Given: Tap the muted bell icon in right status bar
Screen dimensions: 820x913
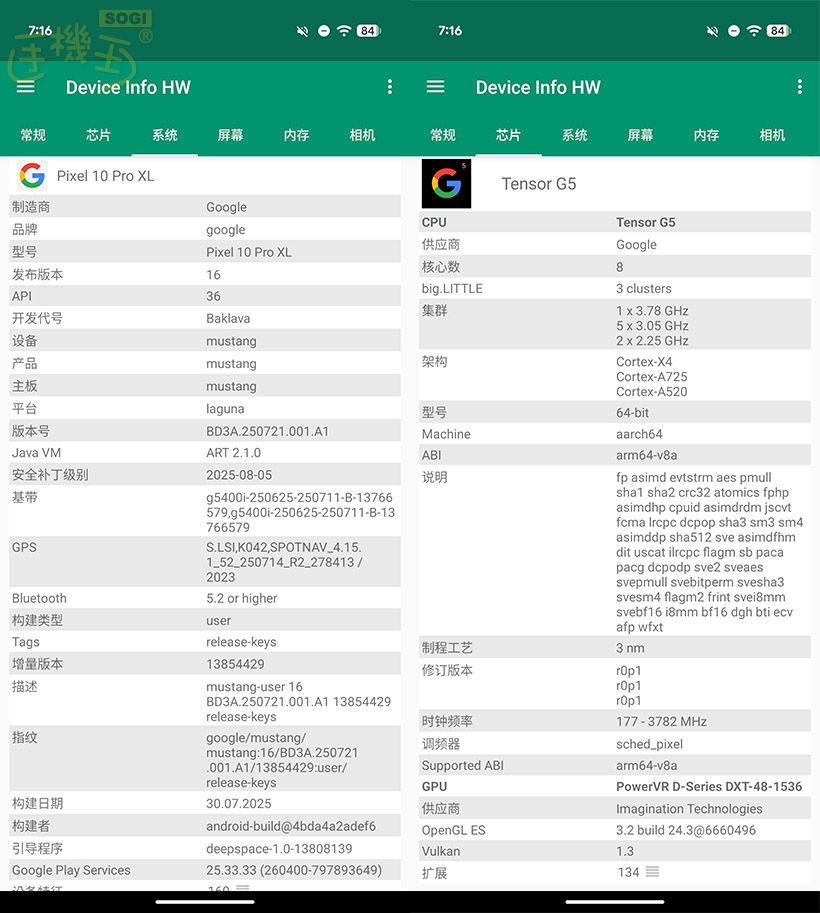Looking at the screenshot, I should point(712,31).
